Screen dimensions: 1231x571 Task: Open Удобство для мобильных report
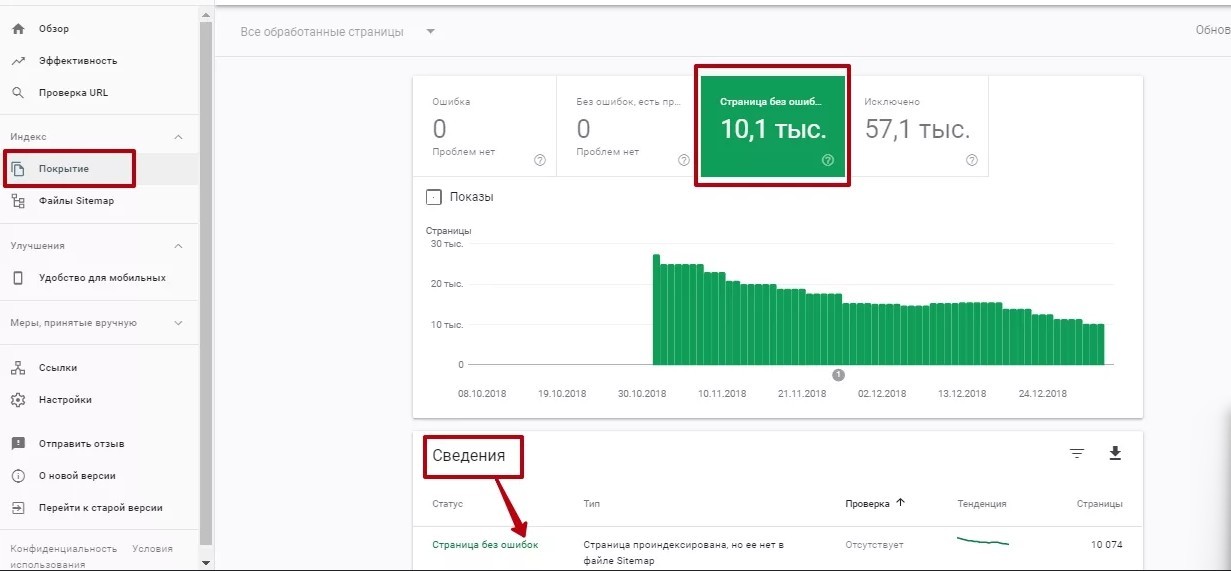point(102,278)
